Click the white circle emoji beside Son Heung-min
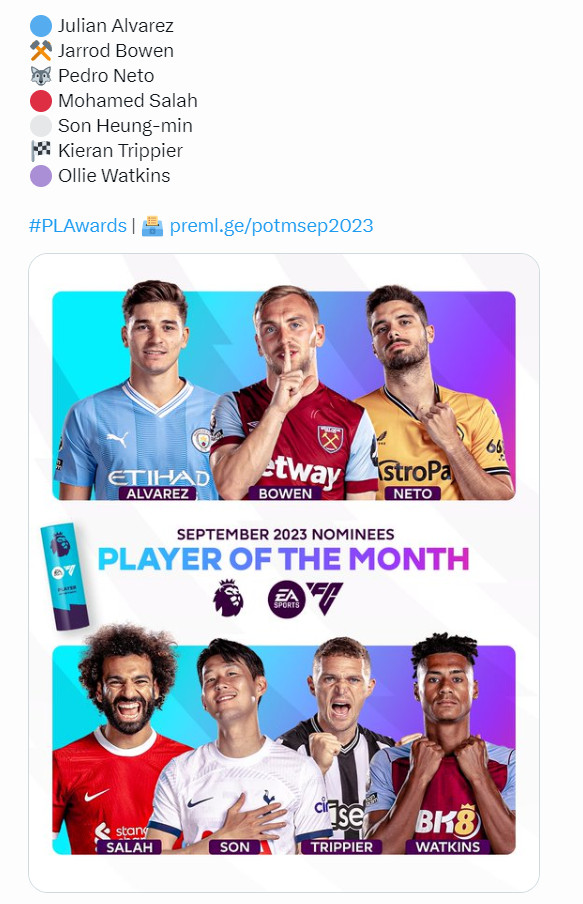Screen dimensions: 583x904 [41, 126]
